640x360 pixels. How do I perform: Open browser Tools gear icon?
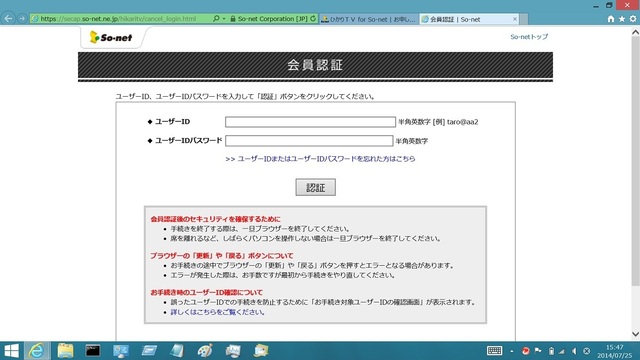(633, 19)
